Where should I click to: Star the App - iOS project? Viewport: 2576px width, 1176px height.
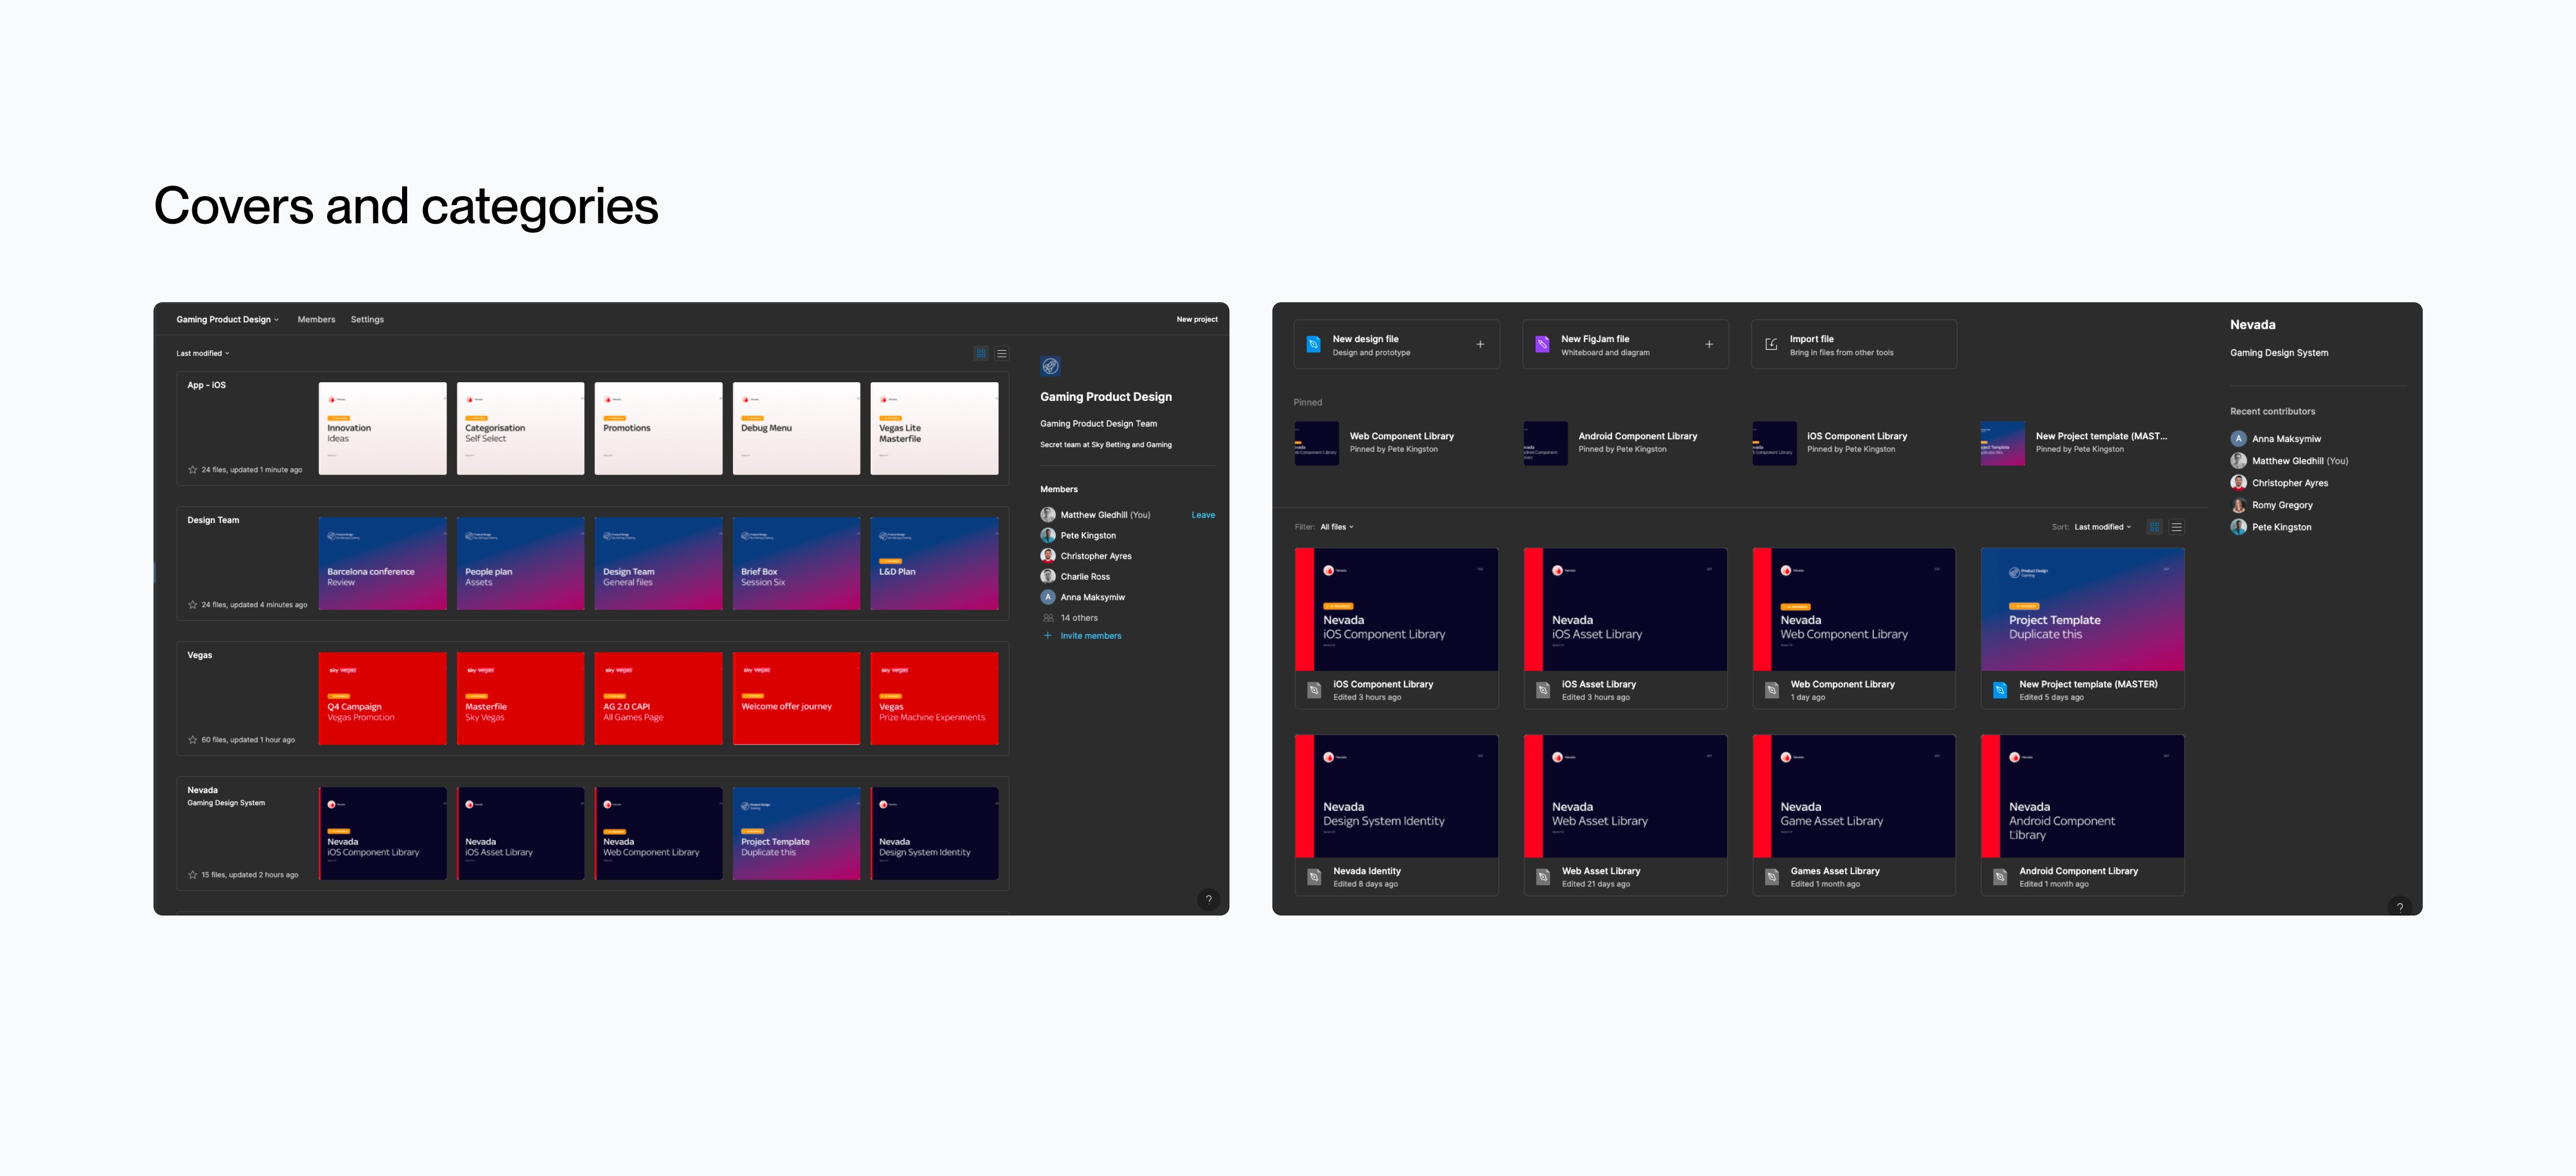click(x=192, y=469)
